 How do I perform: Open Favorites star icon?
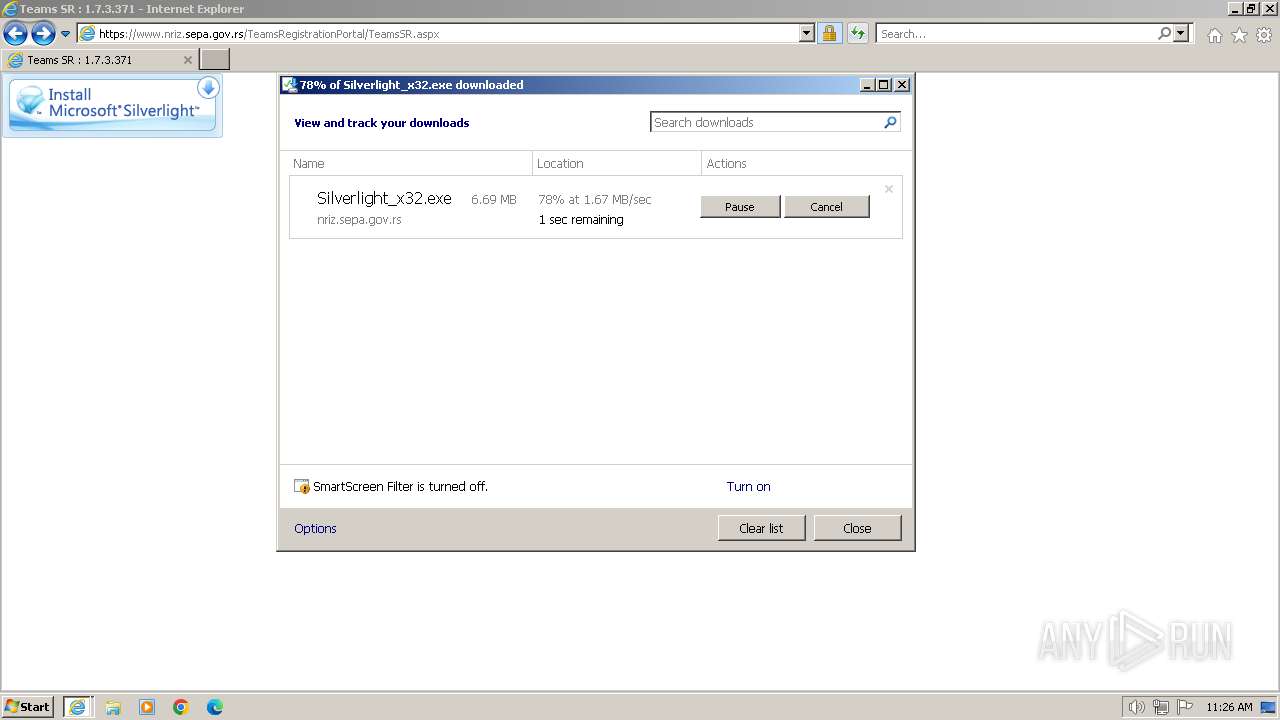pos(1239,35)
